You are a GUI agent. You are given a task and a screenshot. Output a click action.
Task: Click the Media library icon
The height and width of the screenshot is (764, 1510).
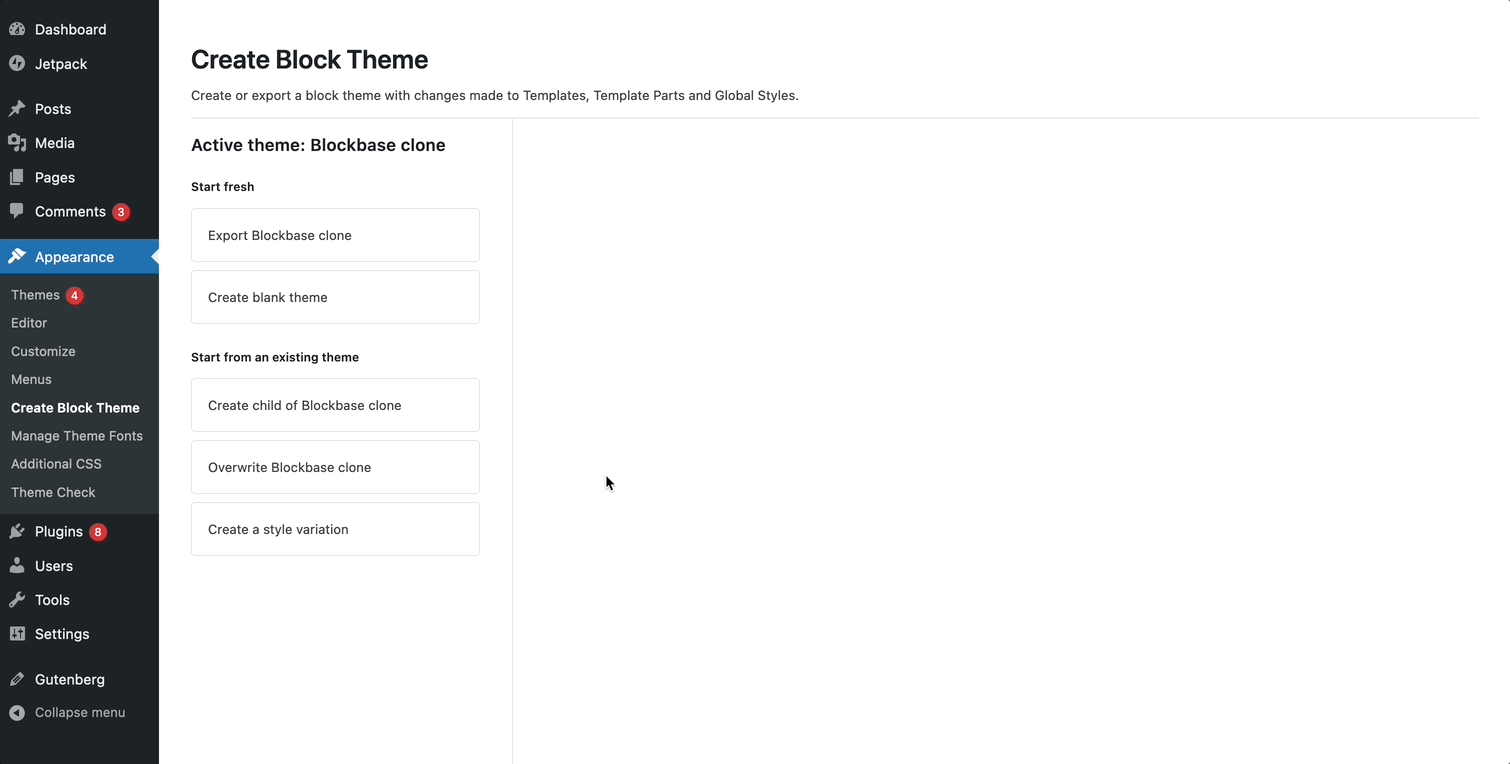(16, 142)
